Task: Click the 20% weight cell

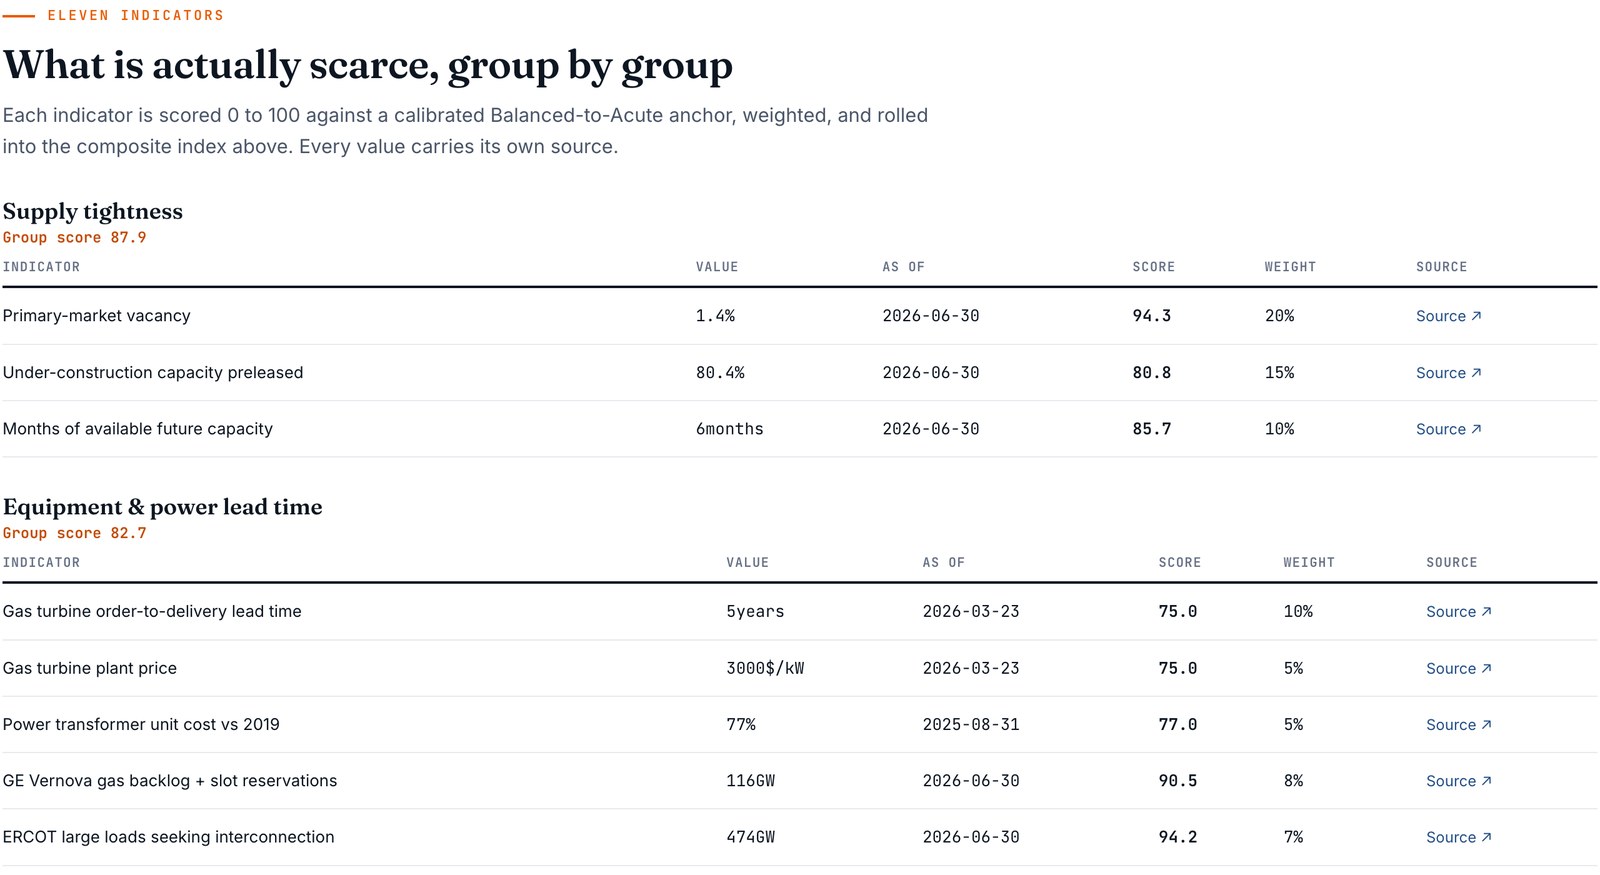Action: [x=1279, y=316]
